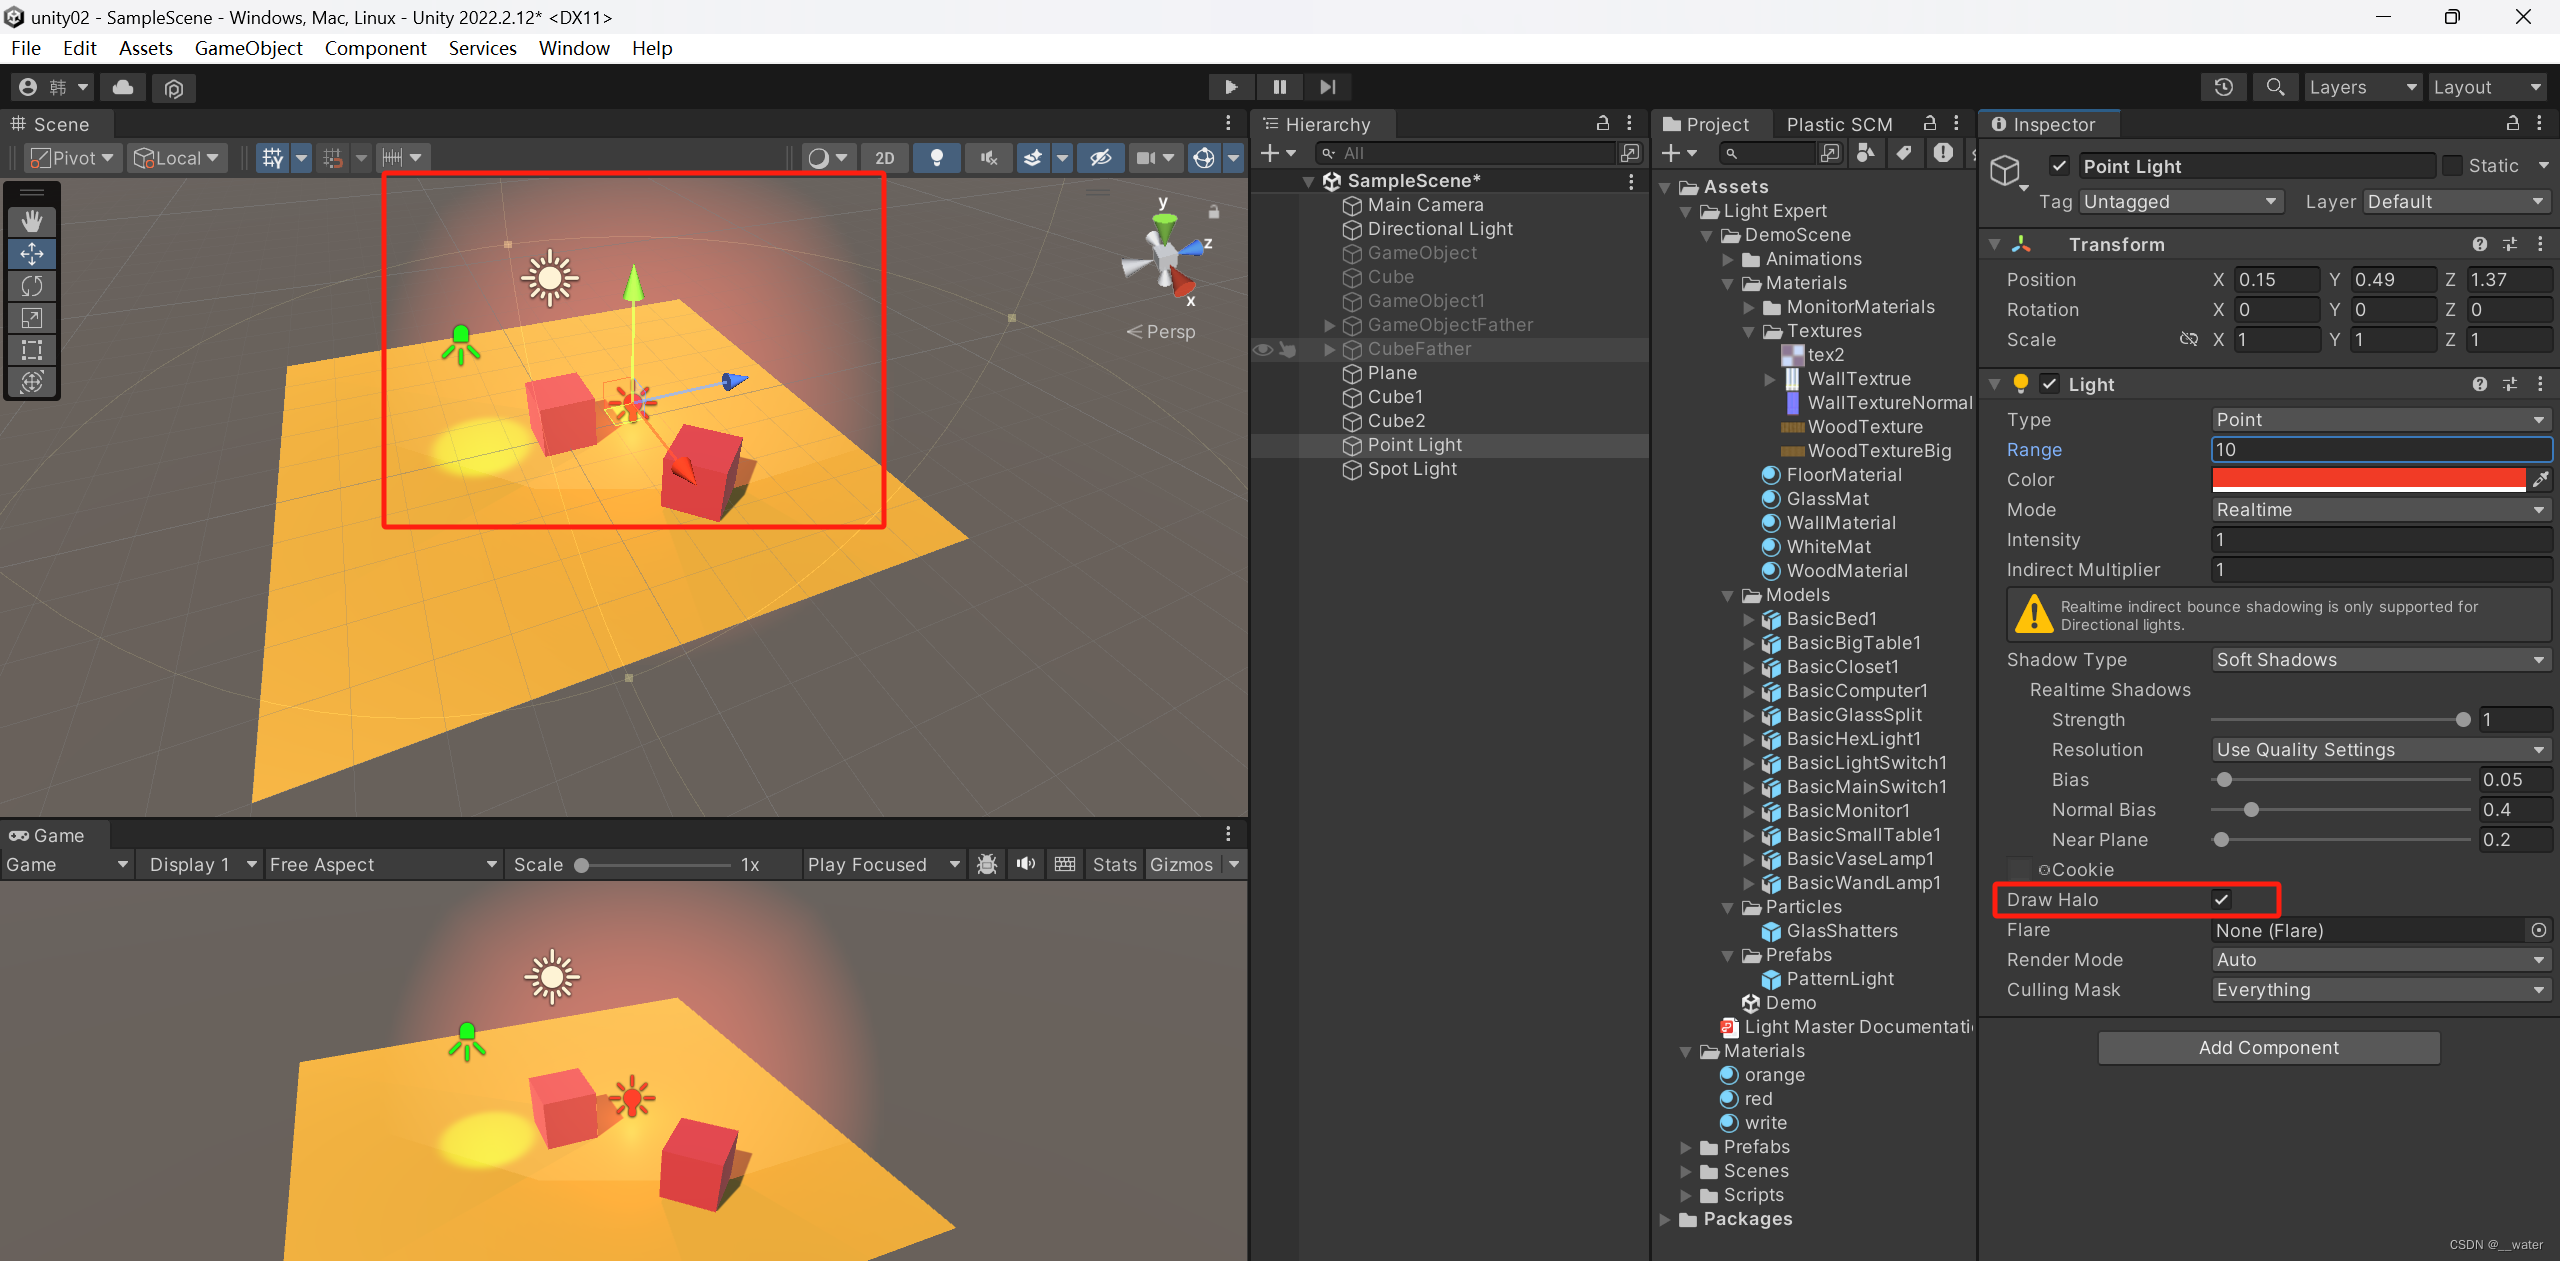
Task: Click the Light component help icon
Action: coord(2480,384)
